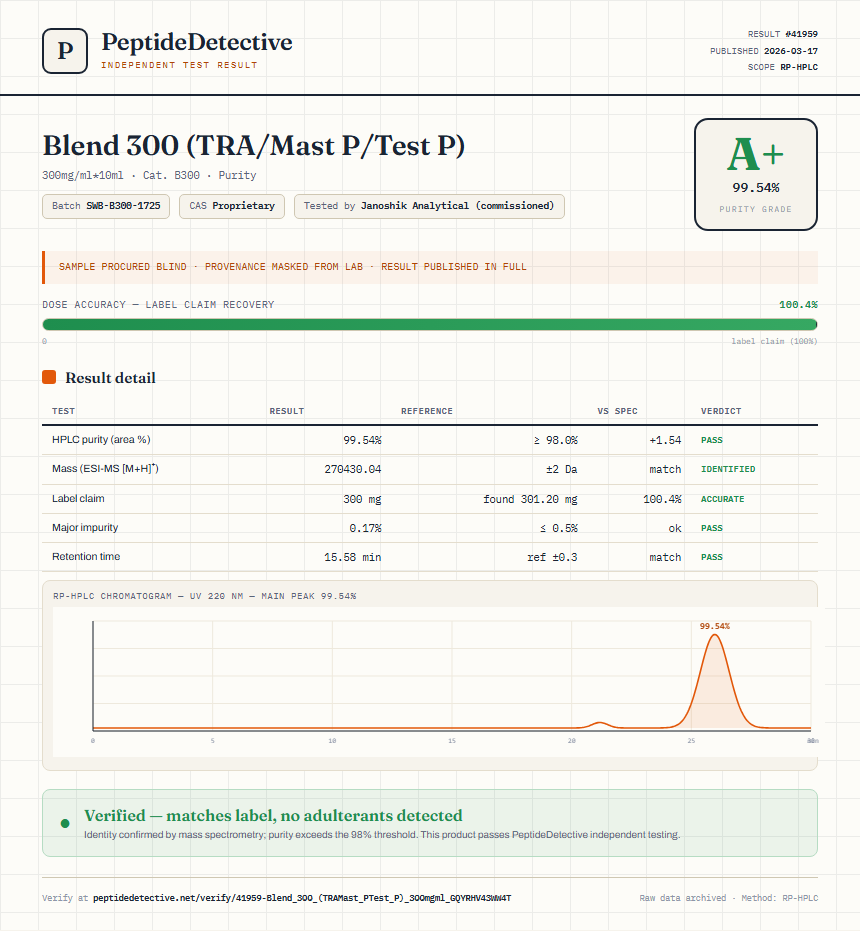This screenshot has width=860, height=931.
Task: Click the 300mg/ml*10ml Cat. B300 subtitle
Action: 149,175
